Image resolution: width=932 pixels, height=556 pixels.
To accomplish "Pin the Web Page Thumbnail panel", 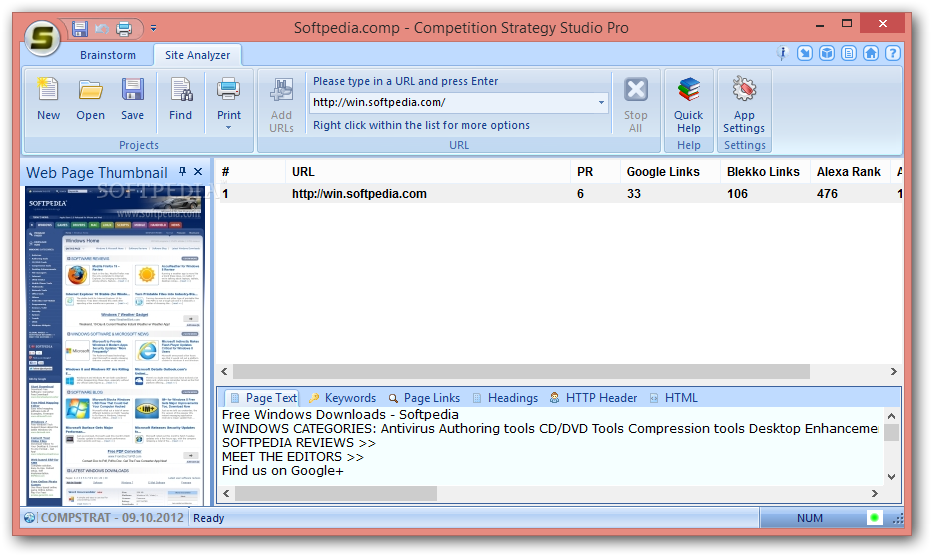I will pos(182,172).
